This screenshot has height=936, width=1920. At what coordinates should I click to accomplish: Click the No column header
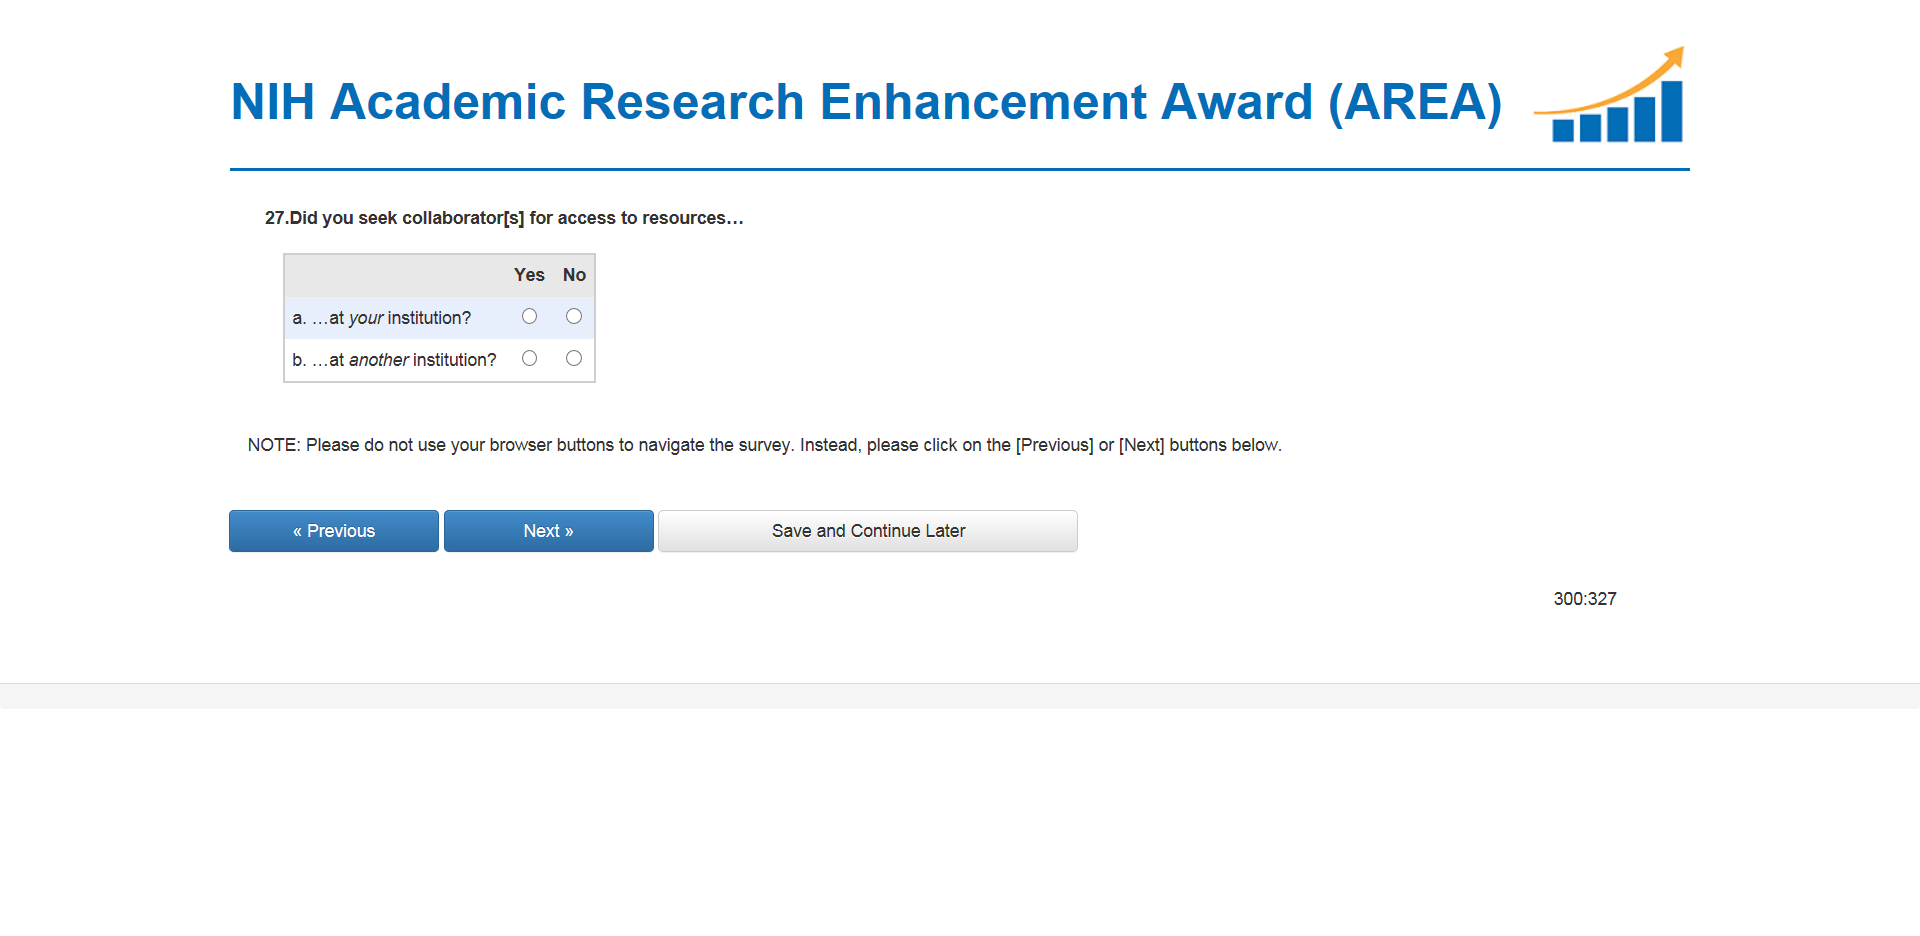(574, 275)
